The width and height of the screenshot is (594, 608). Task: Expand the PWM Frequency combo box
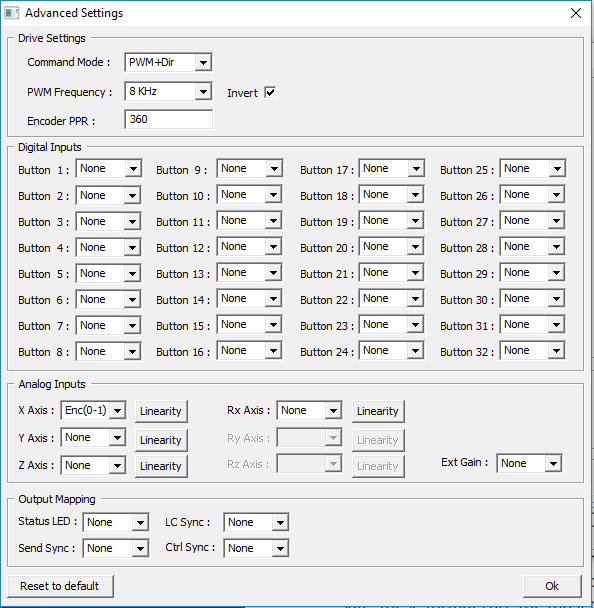point(168,92)
